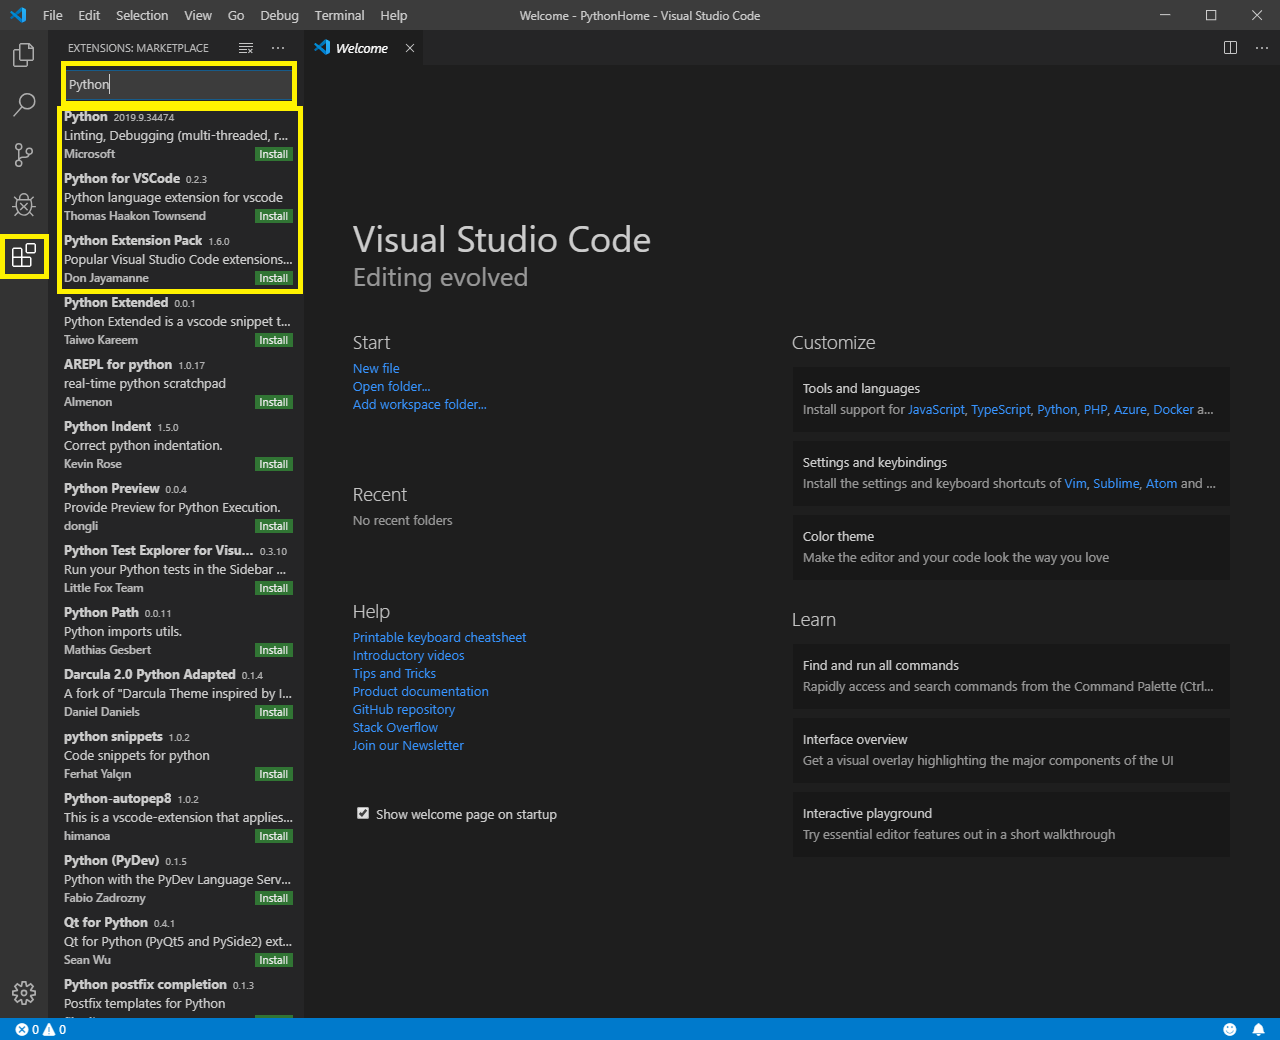The image size is (1280, 1040).
Task: Click the extension search field containing Python
Action: pyautogui.click(x=178, y=84)
